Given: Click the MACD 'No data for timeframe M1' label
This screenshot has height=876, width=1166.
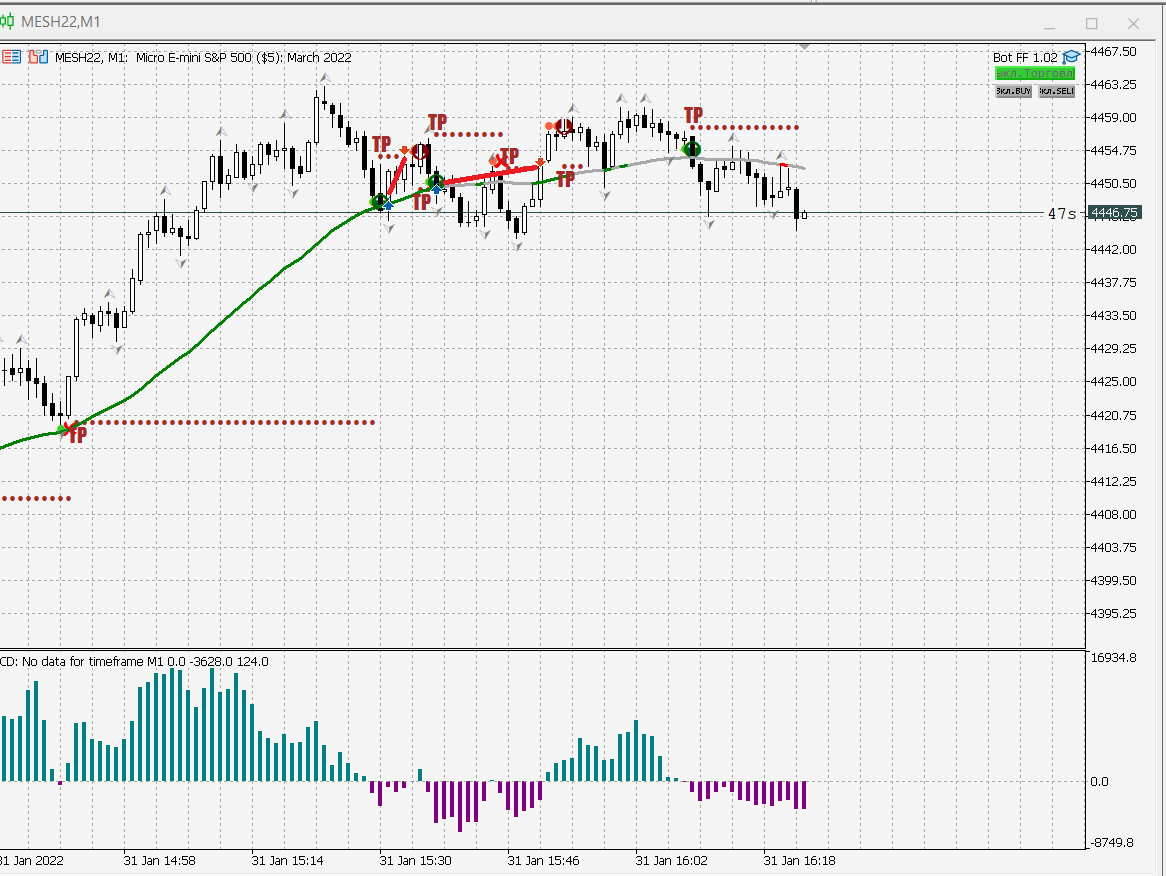Looking at the screenshot, I should point(134,661).
